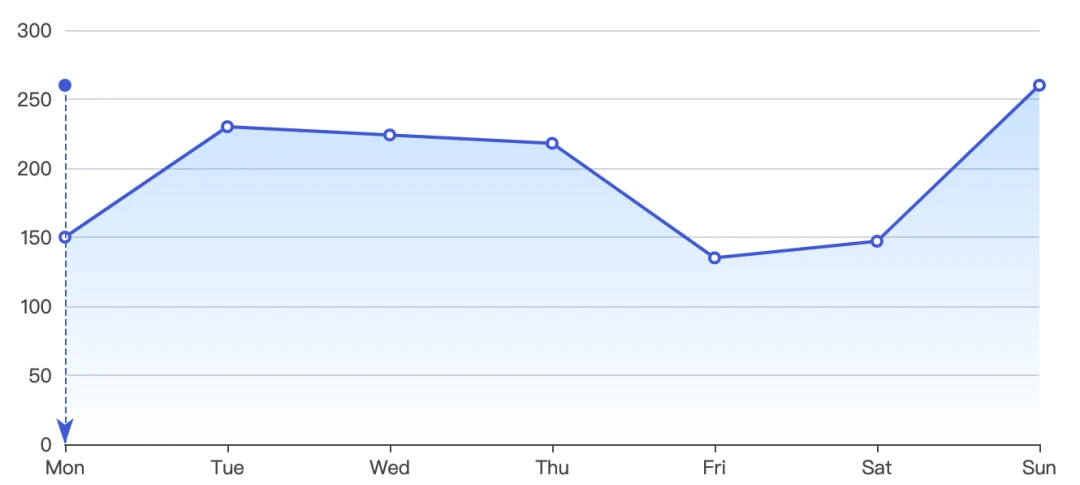Click the arrowhead at the dashed line's base
Image resolution: width=1080 pixels, height=485 pixels.
click(65, 432)
